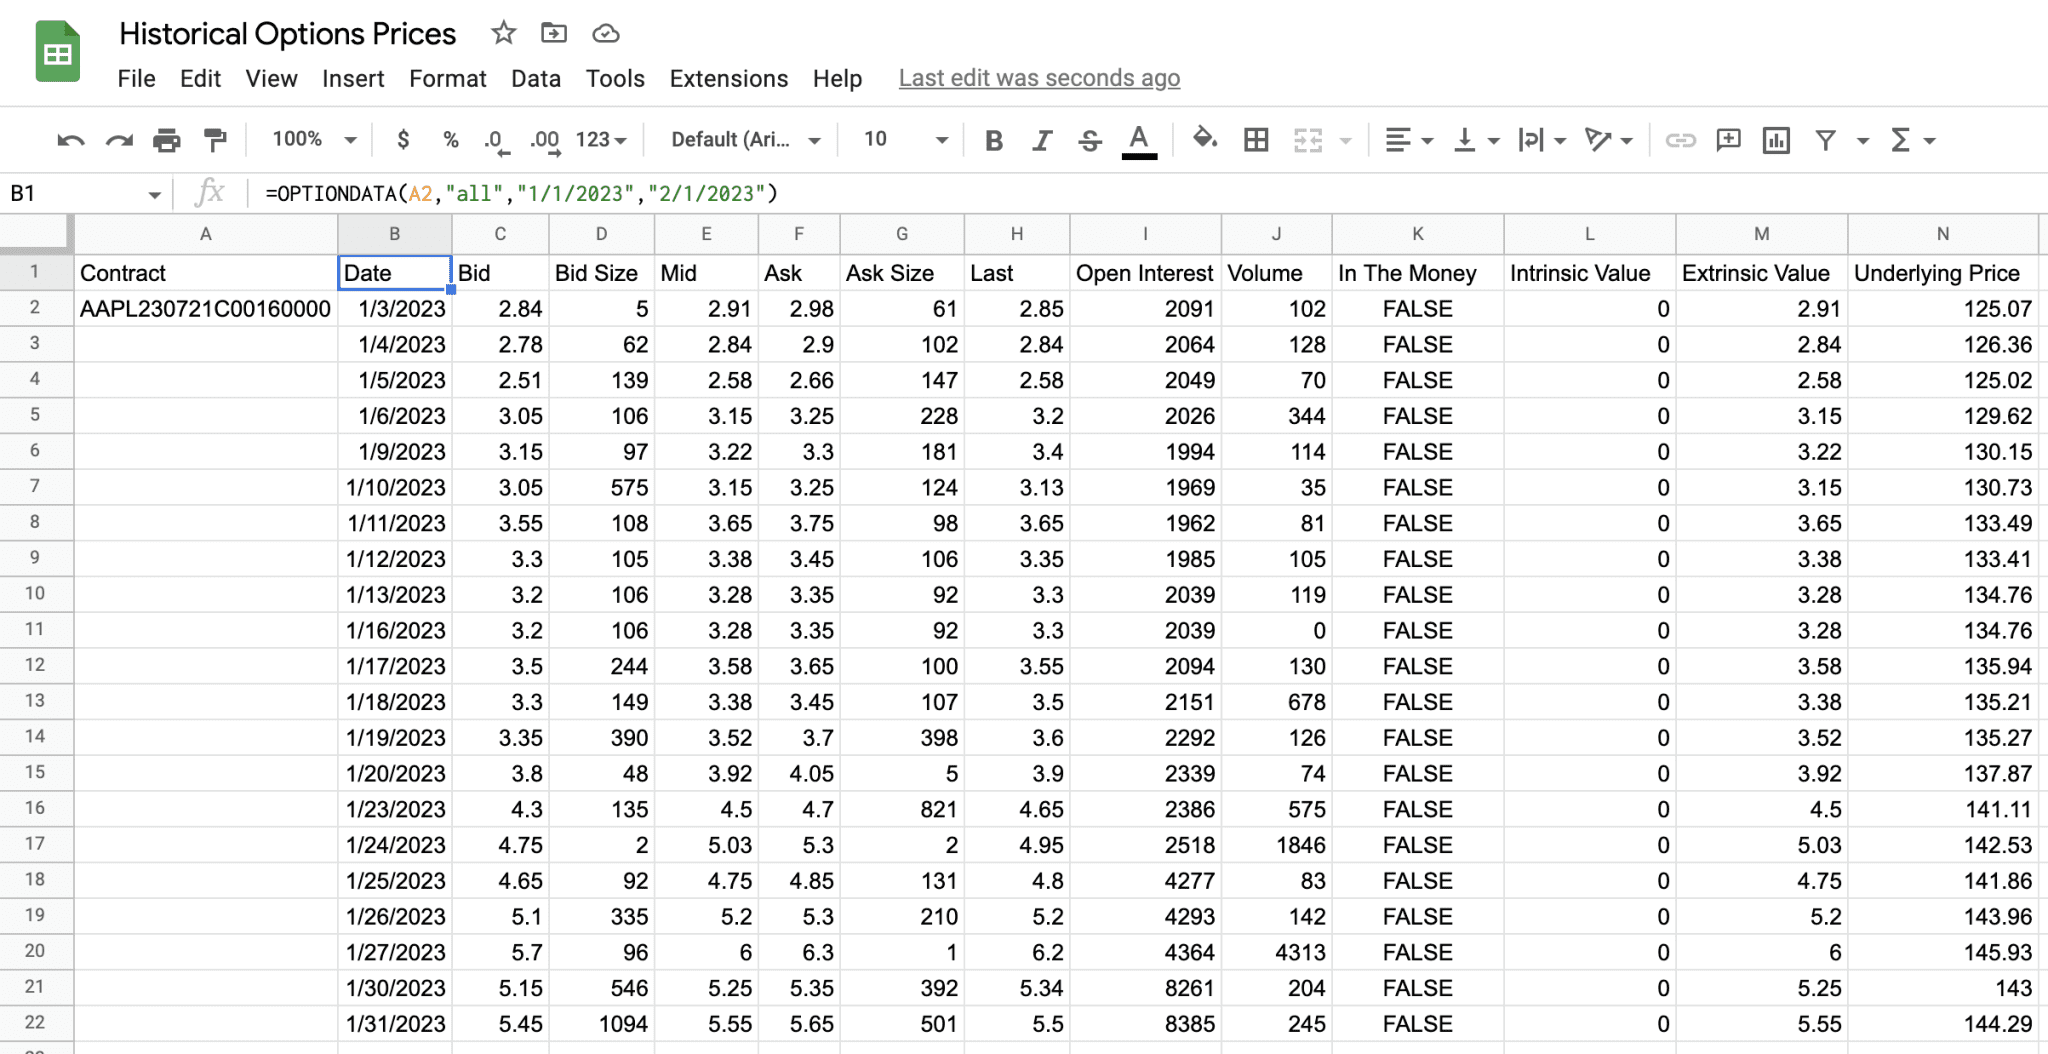Insert a comment

tap(1727, 140)
